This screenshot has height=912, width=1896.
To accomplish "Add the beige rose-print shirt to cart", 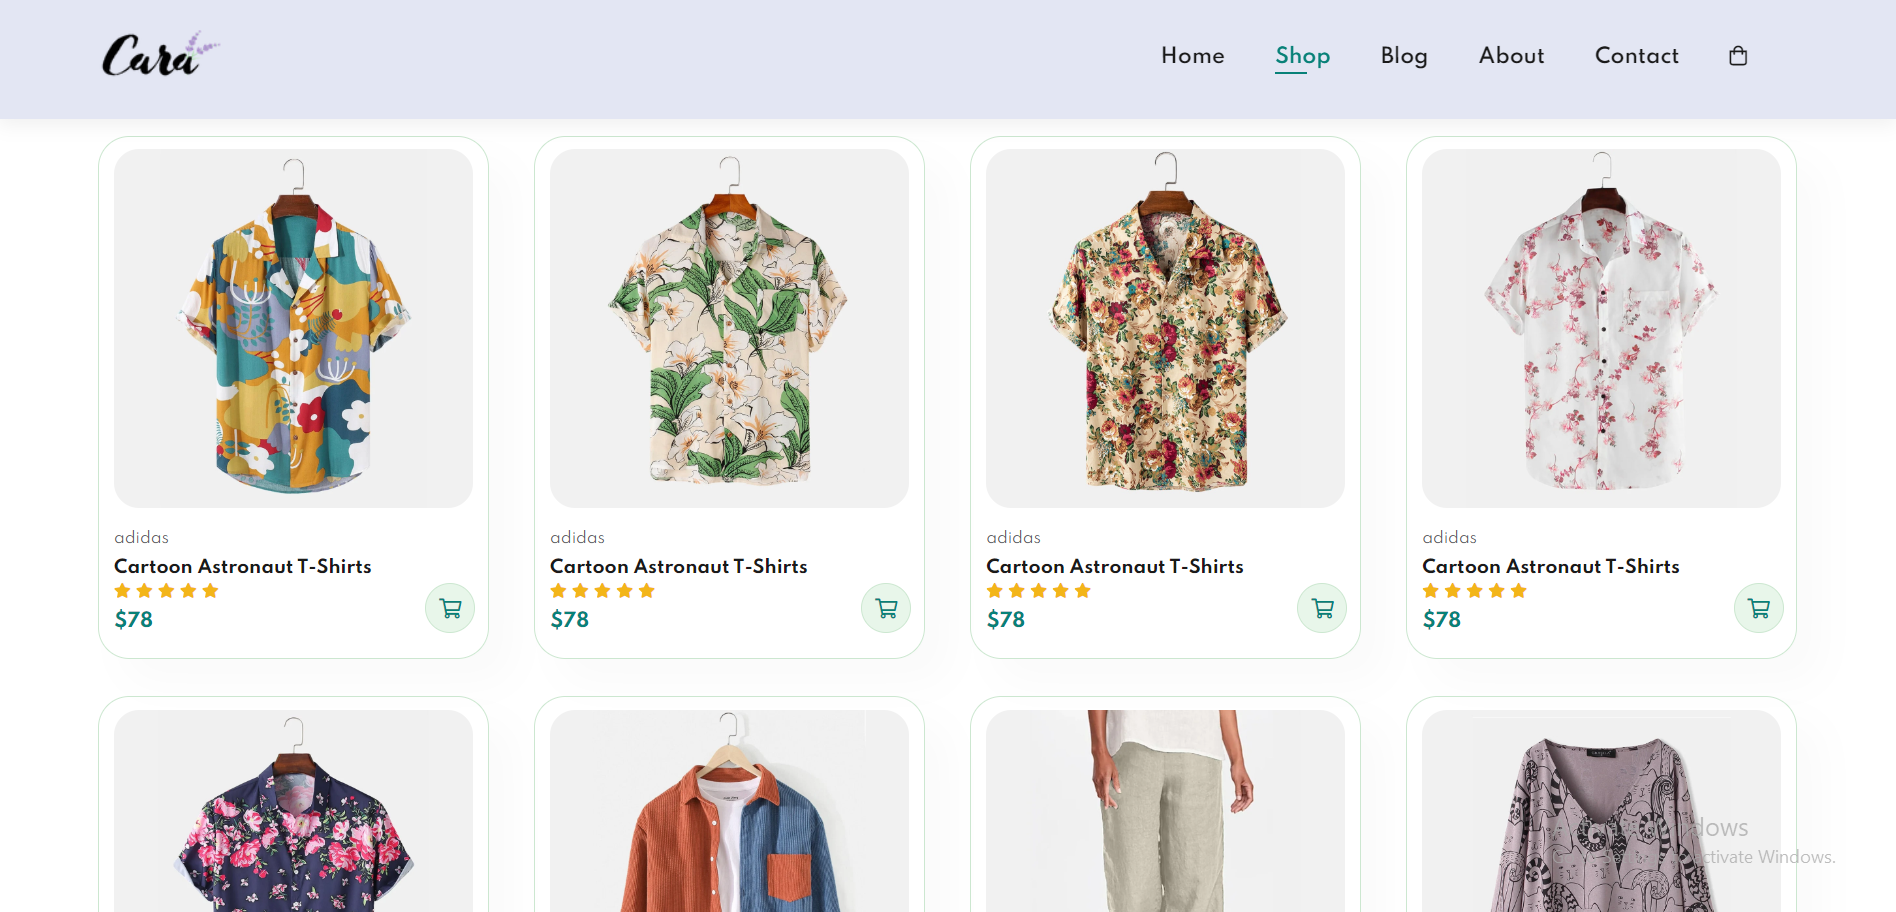I will click(1321, 607).
